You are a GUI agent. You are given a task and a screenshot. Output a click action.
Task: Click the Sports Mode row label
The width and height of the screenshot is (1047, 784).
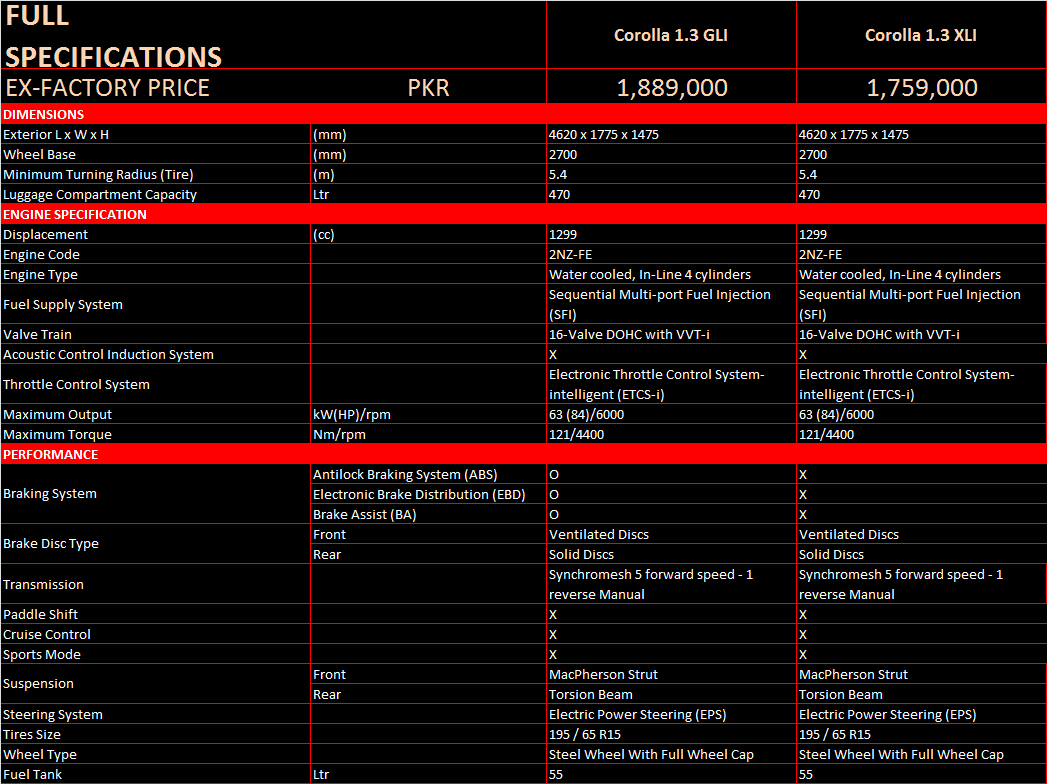(41, 654)
